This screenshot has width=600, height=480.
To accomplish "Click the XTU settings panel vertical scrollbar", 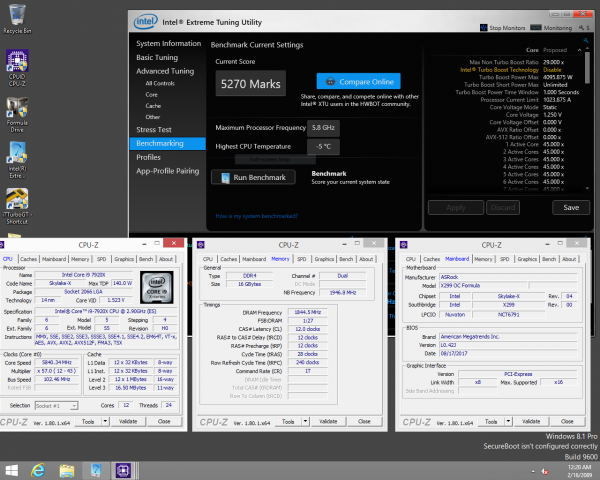I will pos(587,67).
